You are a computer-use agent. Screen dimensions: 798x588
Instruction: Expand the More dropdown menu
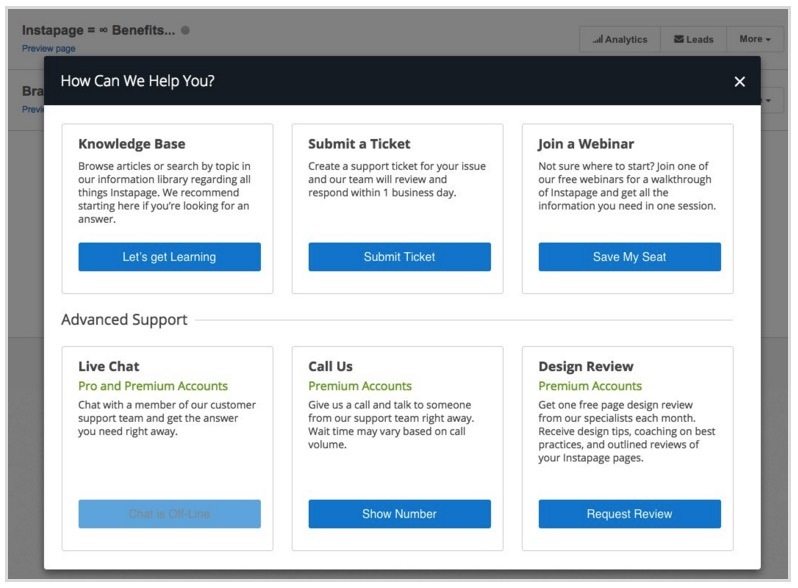[x=755, y=39]
